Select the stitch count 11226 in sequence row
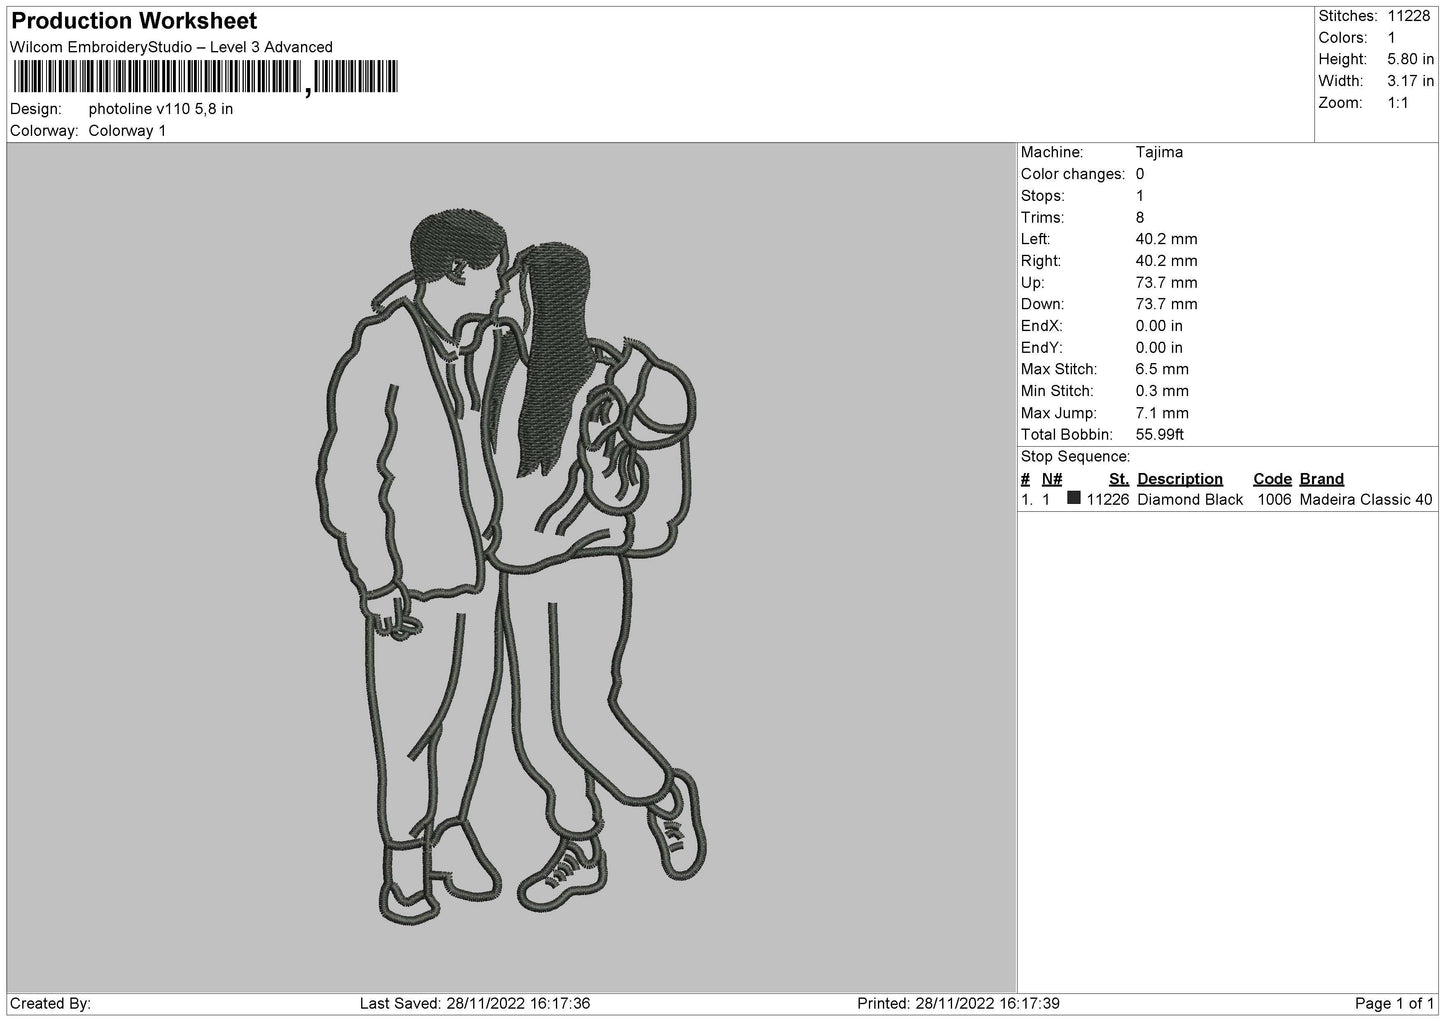 tap(1108, 500)
